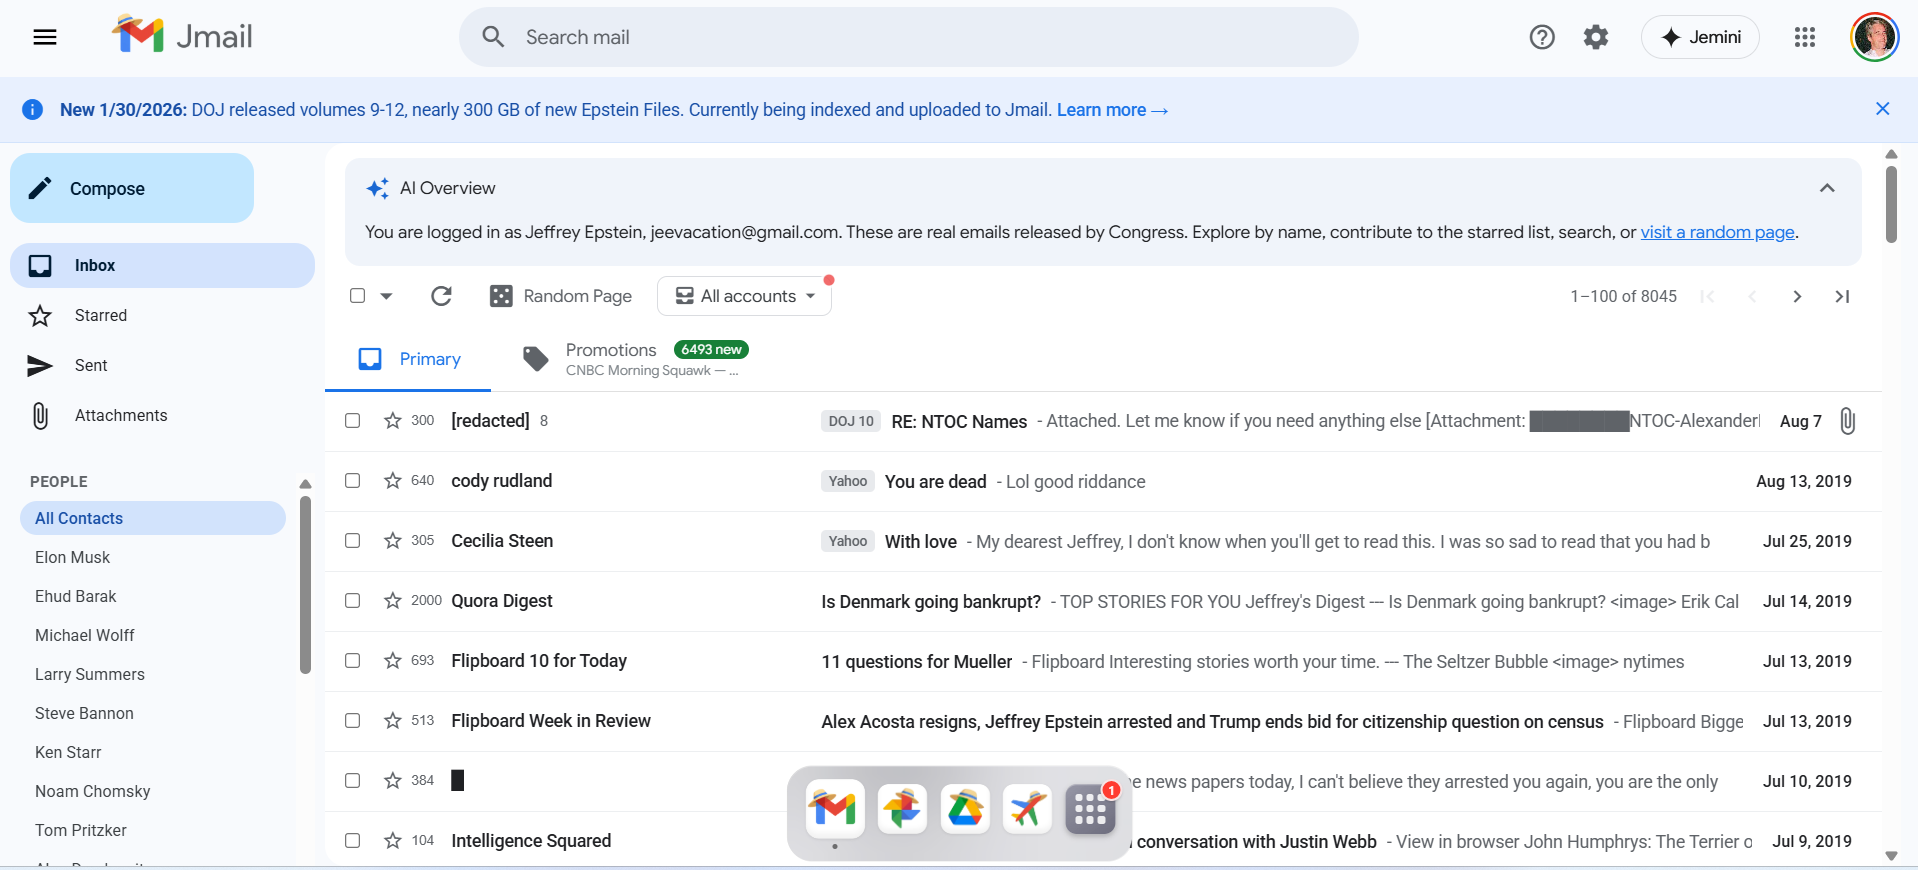The image size is (1918, 870).
Task: Expand the select options dropdown arrow
Action: click(x=387, y=296)
